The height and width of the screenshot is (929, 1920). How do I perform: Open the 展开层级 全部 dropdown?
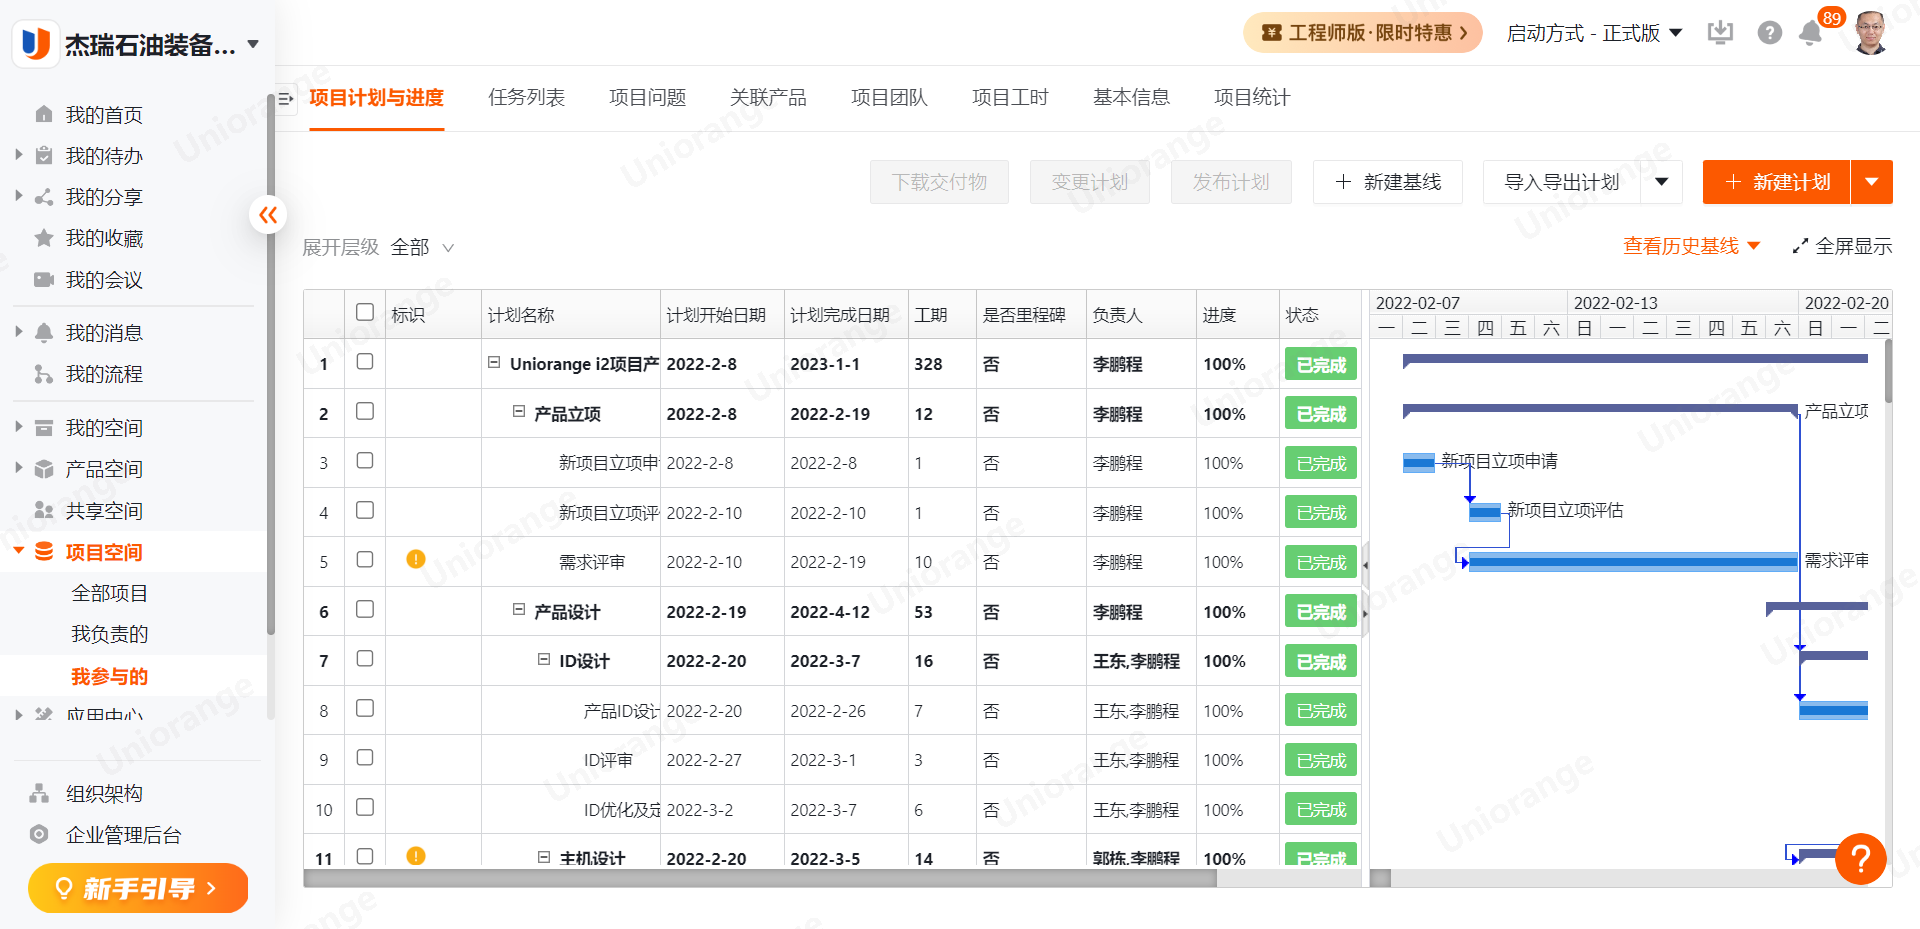point(422,247)
